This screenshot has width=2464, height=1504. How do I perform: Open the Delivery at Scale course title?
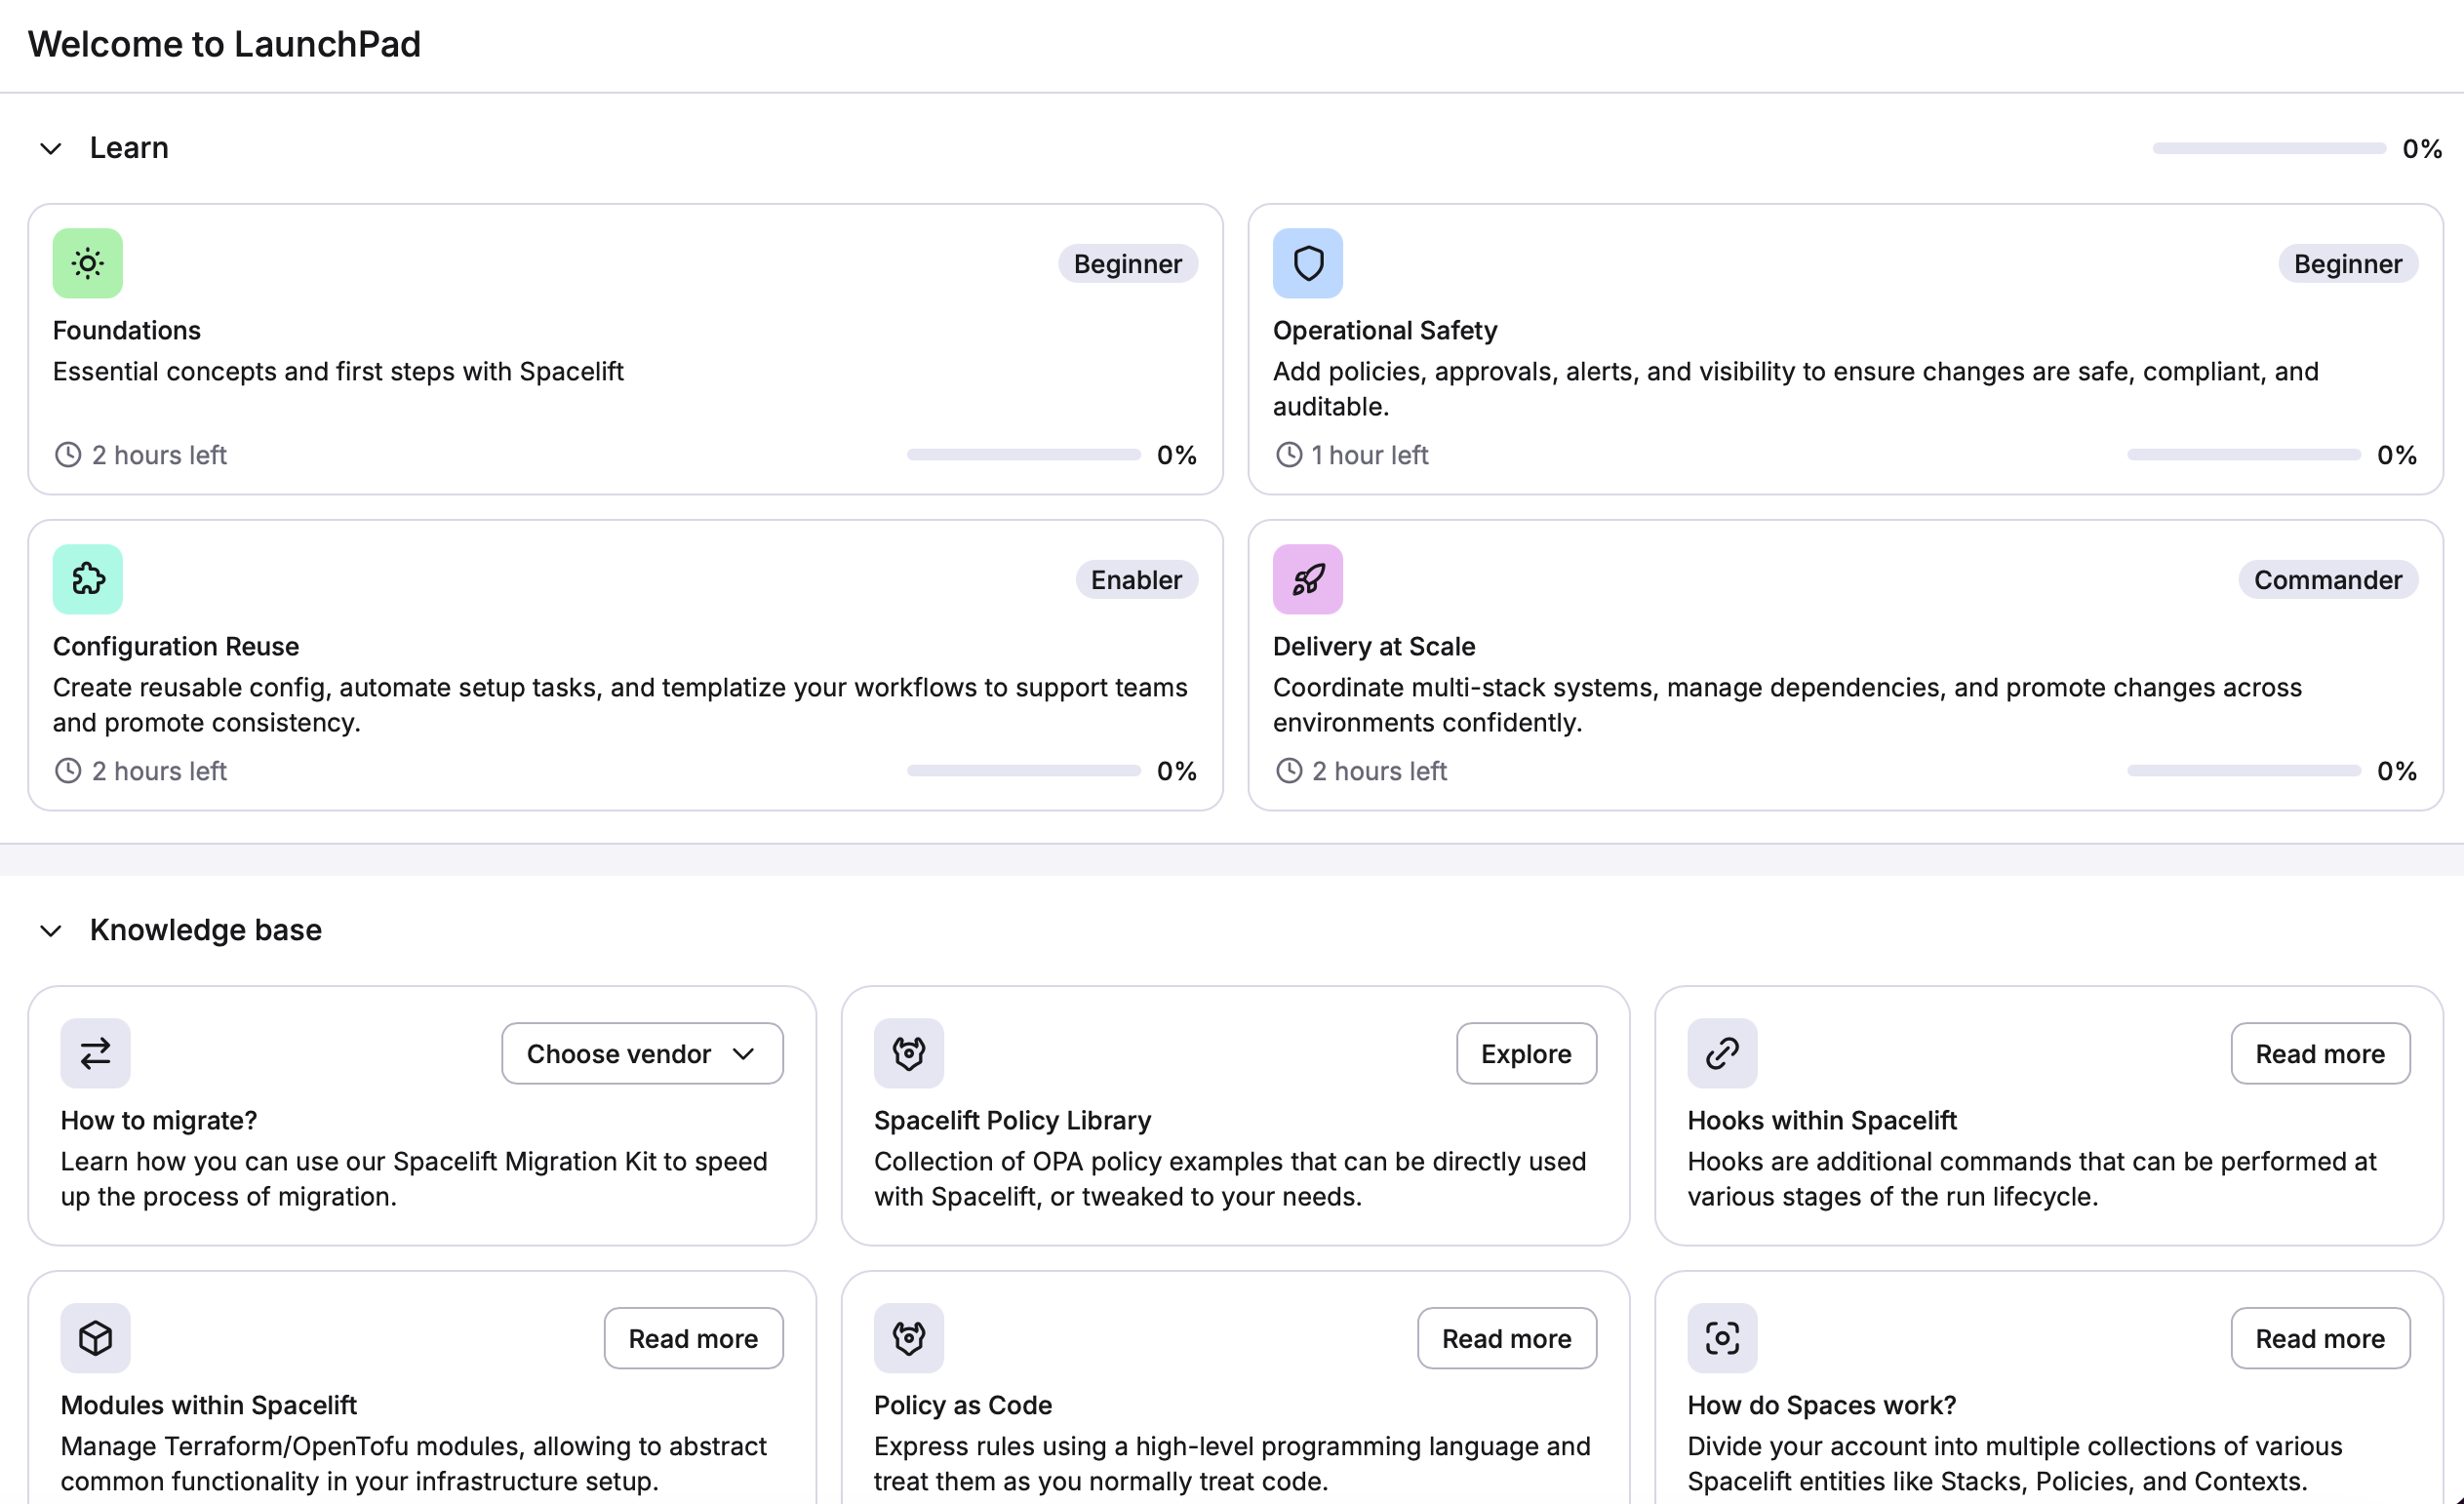tap(1374, 646)
